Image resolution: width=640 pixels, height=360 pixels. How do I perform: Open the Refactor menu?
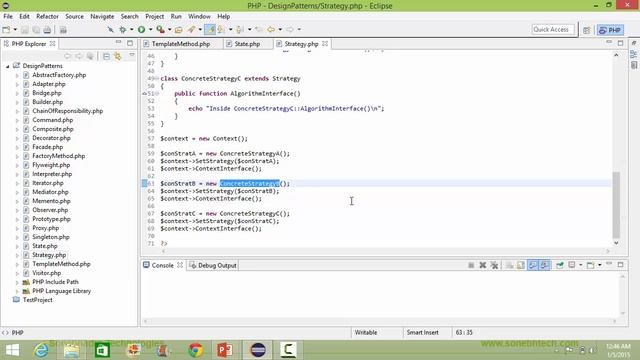pyautogui.click(x=47, y=16)
